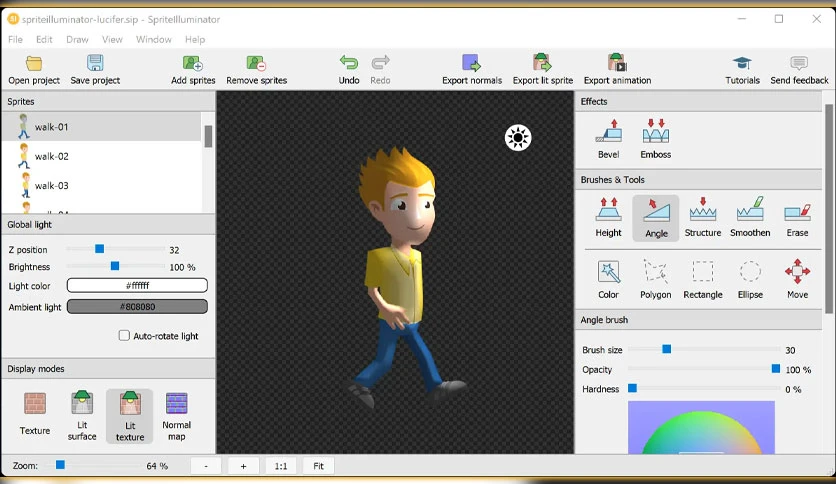Viewport: 836px width, 484px height.
Task: Choose the Color selection tool
Action: point(608,279)
